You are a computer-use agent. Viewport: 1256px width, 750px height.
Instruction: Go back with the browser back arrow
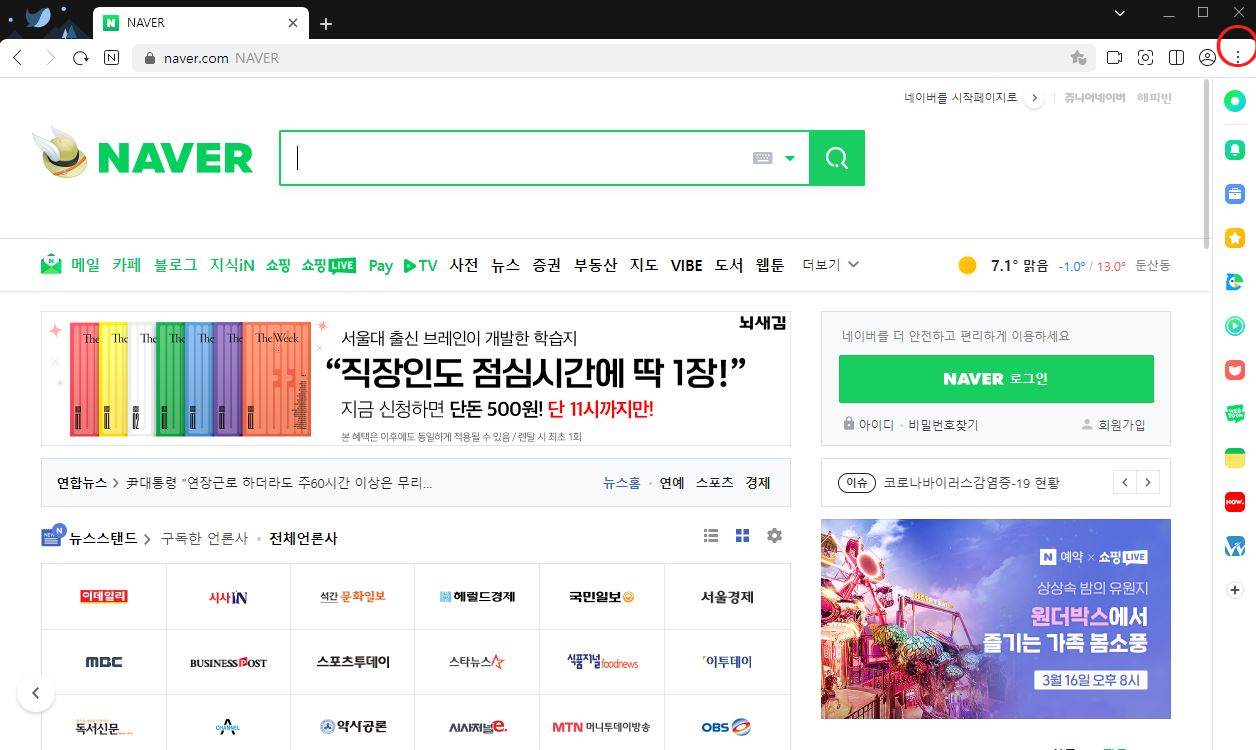[x=17, y=58]
